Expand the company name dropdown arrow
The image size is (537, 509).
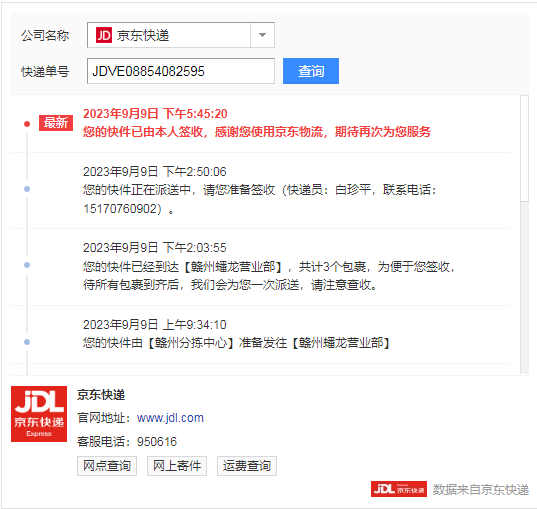262,35
